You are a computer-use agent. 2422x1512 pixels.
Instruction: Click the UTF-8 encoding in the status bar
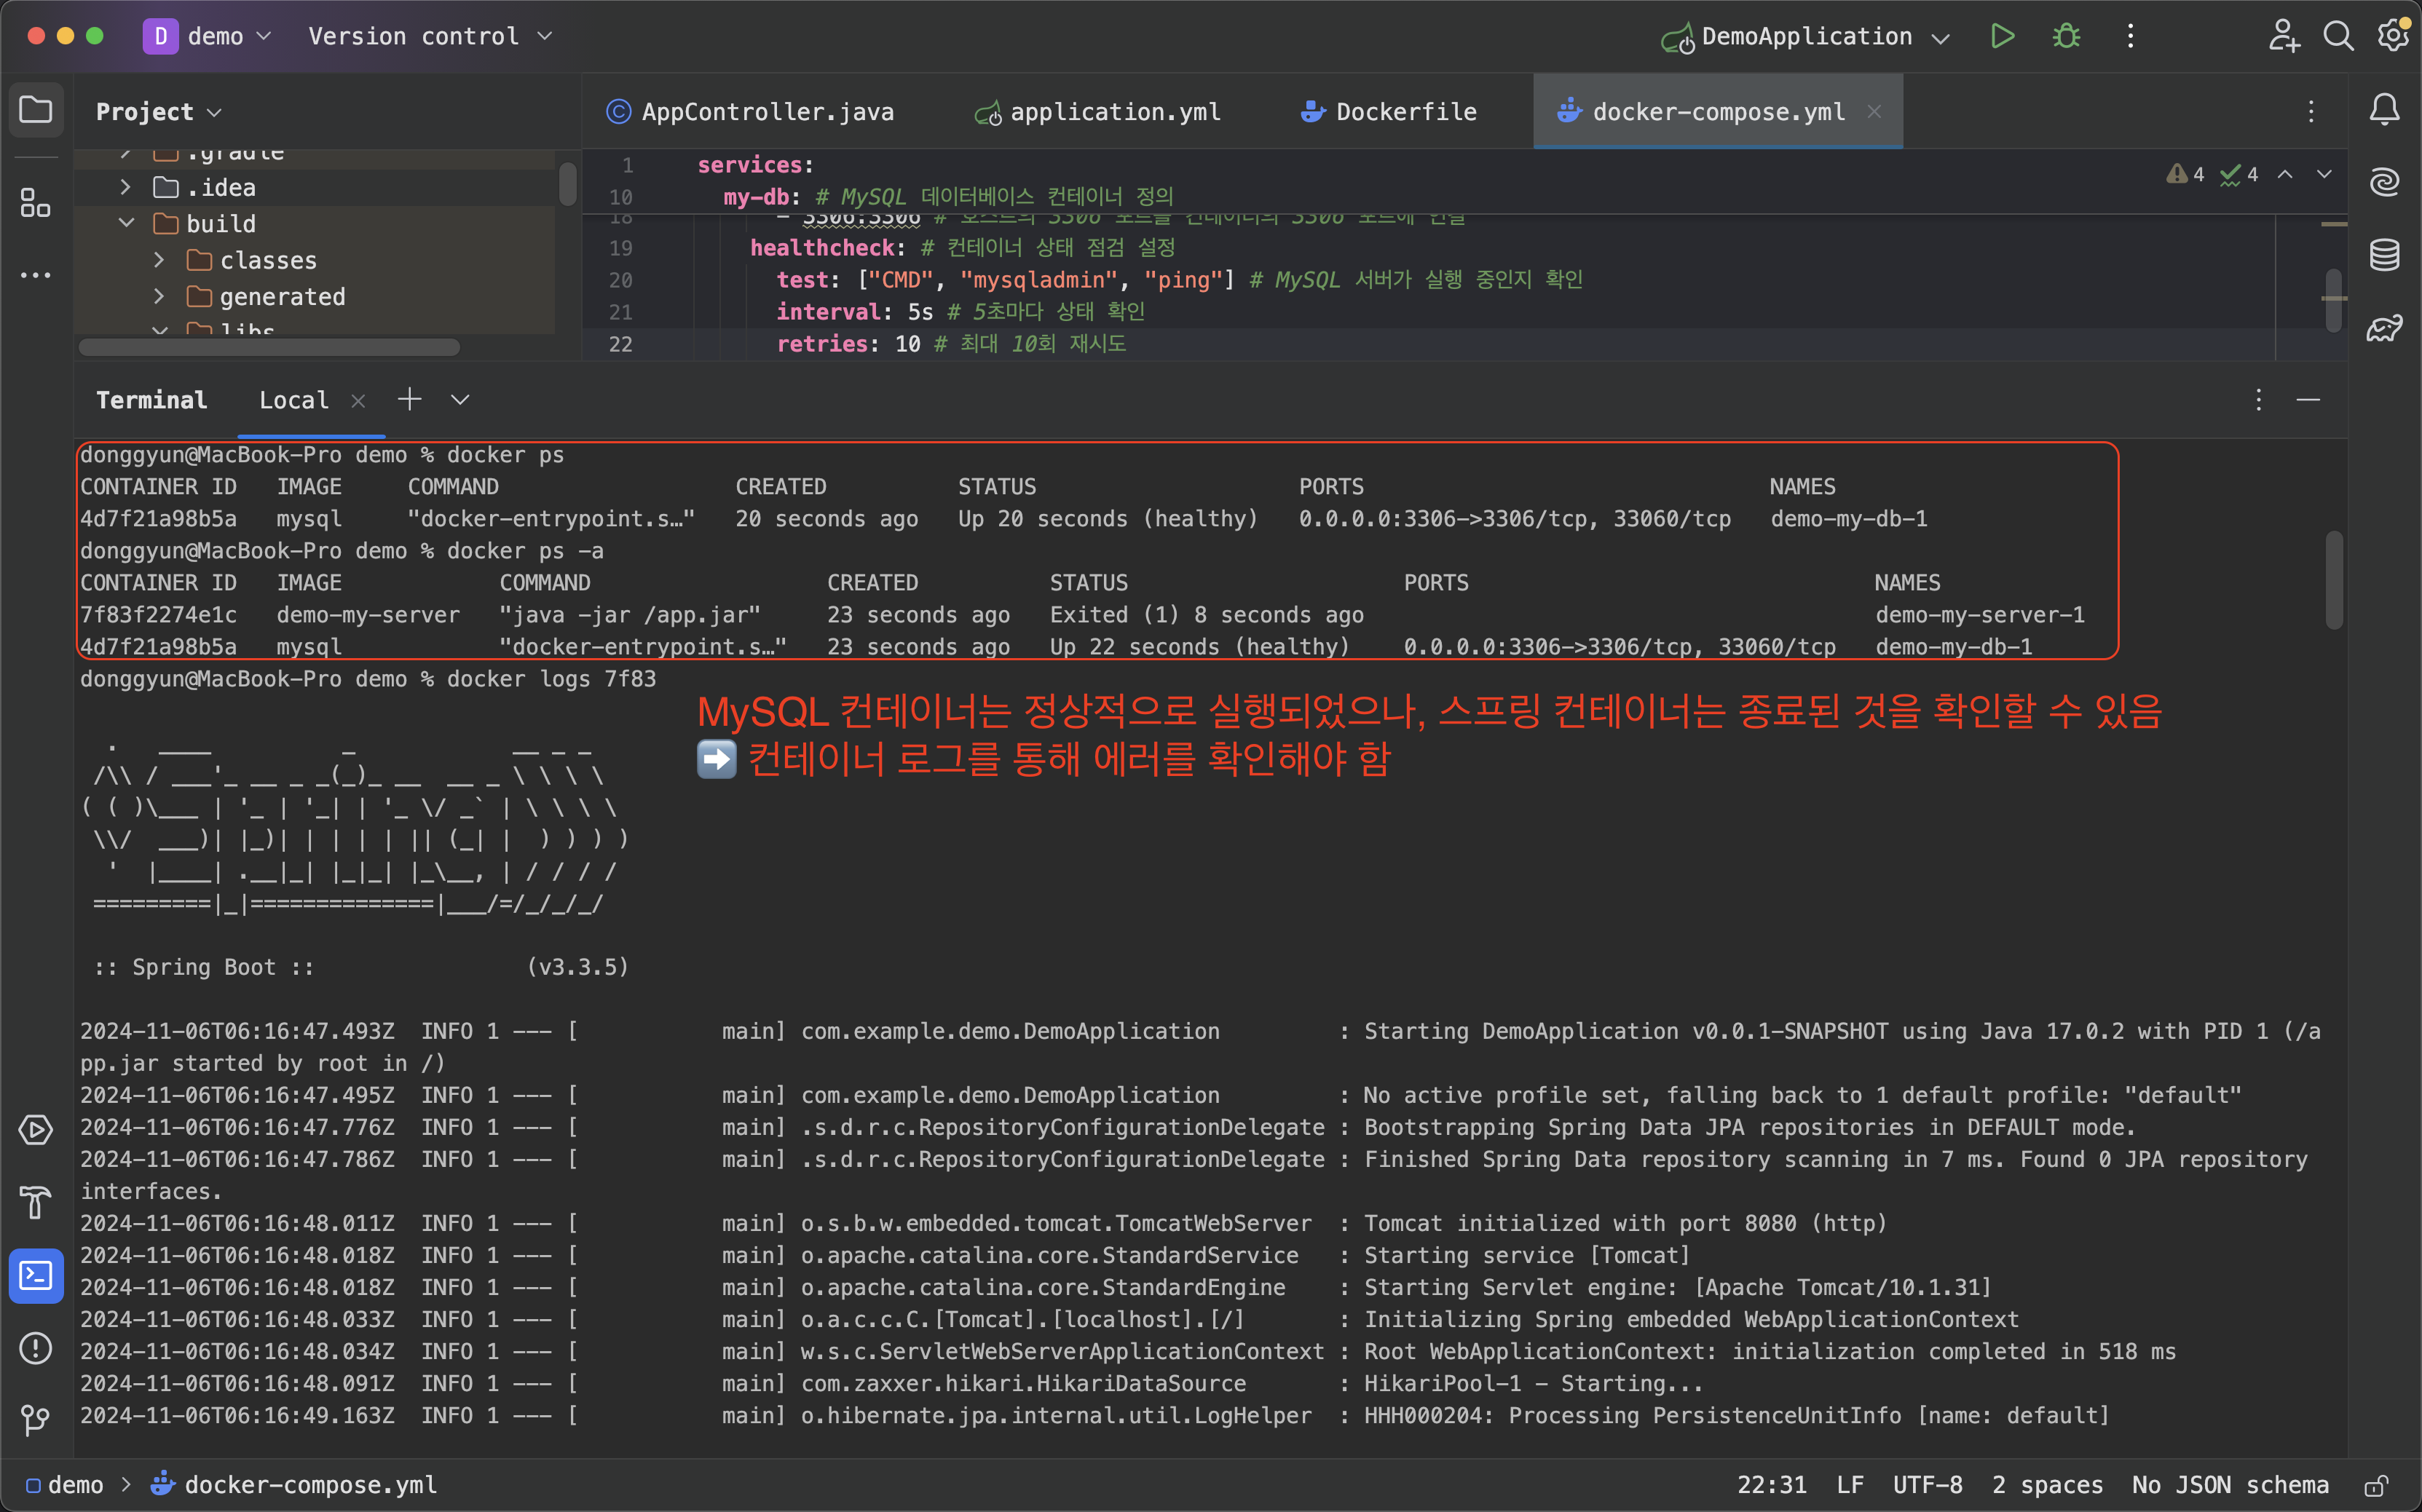pos(1927,1485)
